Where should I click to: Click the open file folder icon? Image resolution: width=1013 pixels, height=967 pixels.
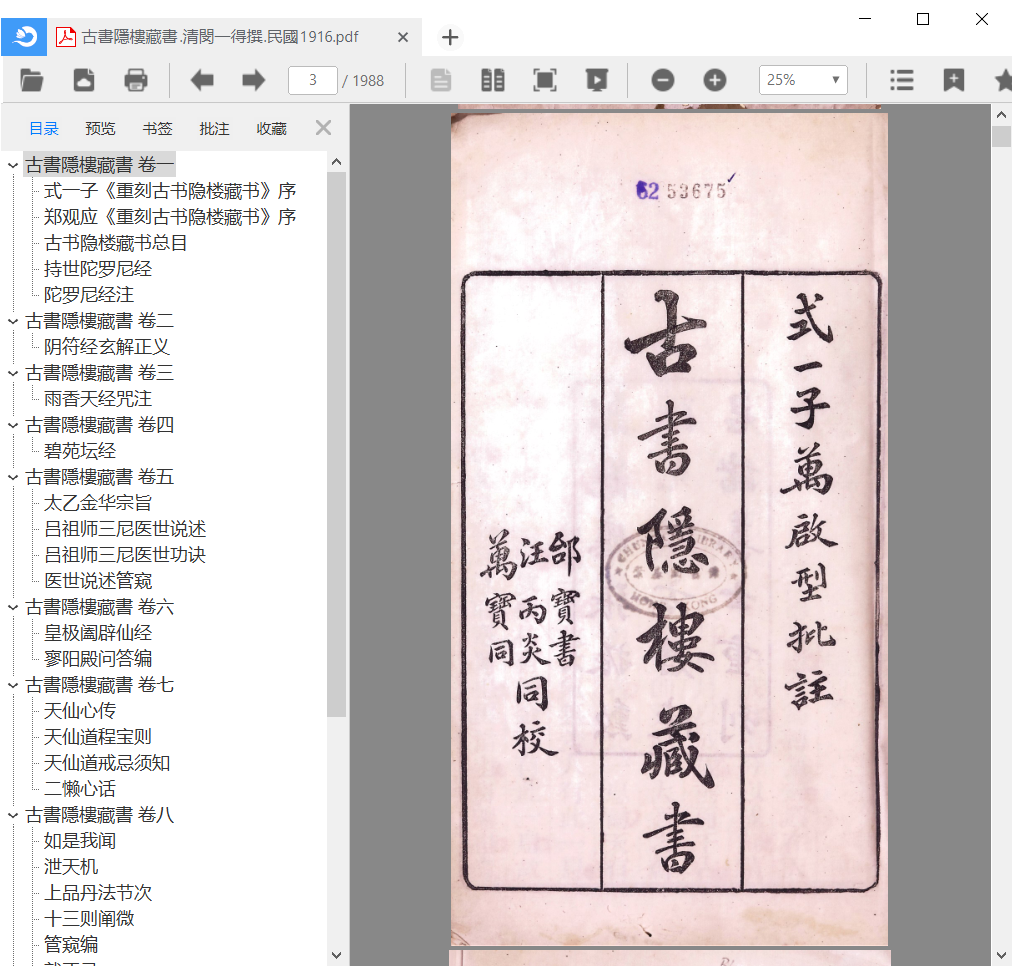click(x=32, y=80)
